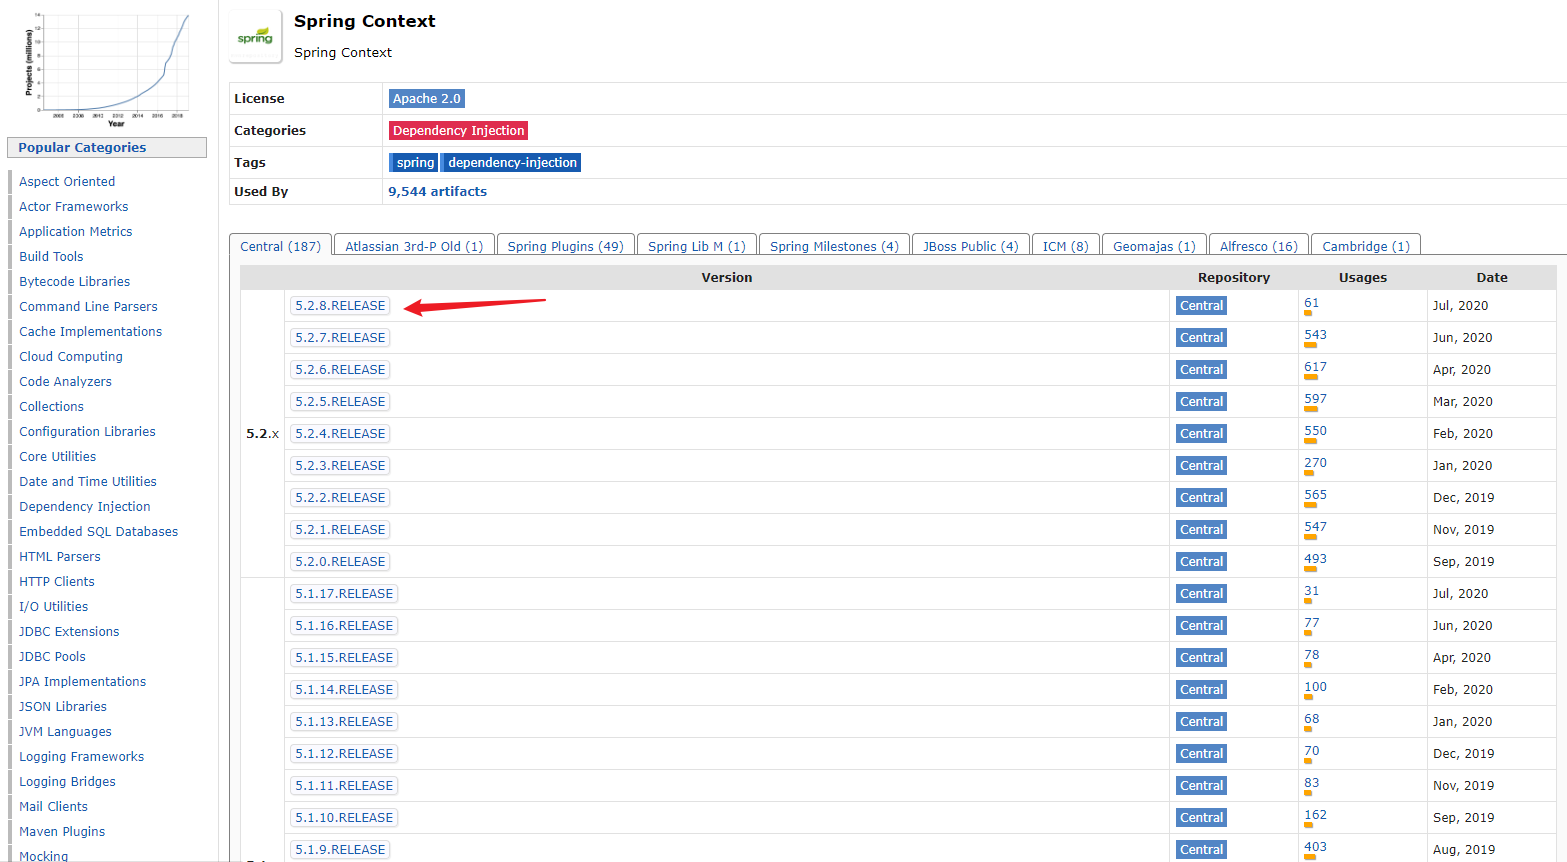Open the Apache 2.0 license tag
This screenshot has width=1567, height=862.
(x=427, y=99)
